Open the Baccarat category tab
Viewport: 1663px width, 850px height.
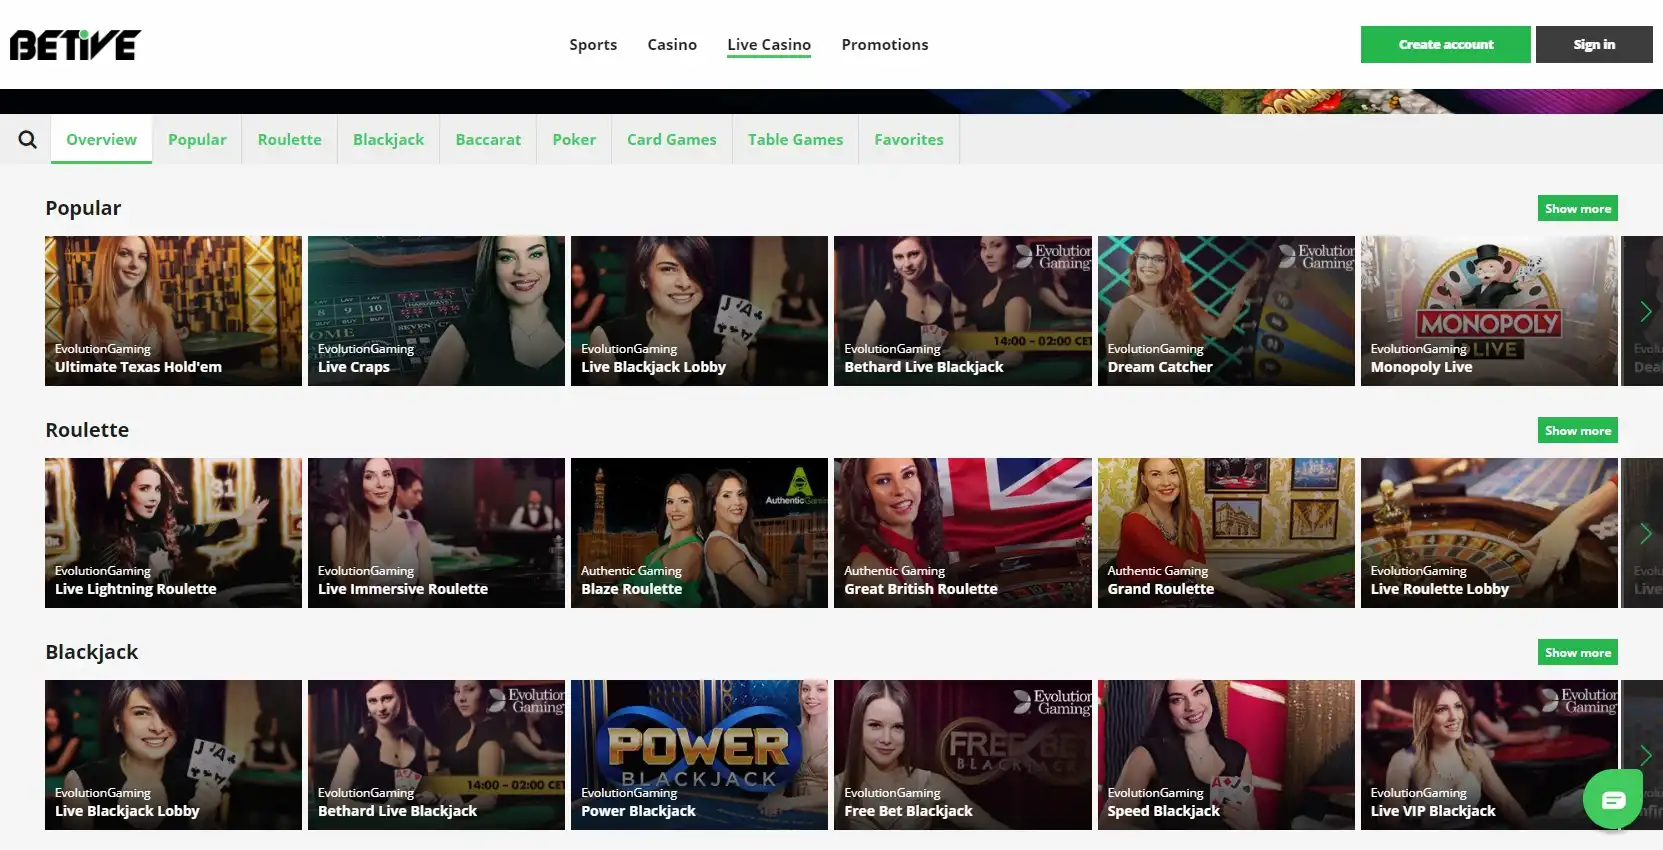click(x=488, y=140)
